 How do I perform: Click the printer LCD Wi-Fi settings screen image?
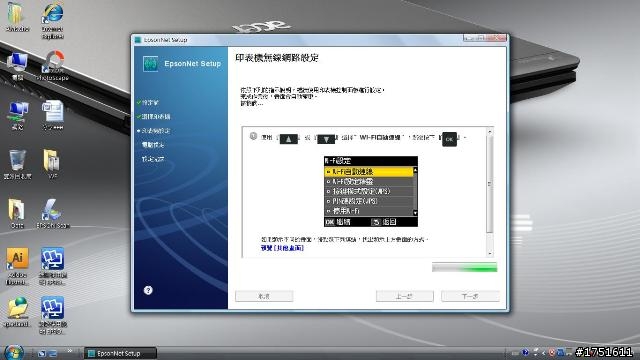371,191
